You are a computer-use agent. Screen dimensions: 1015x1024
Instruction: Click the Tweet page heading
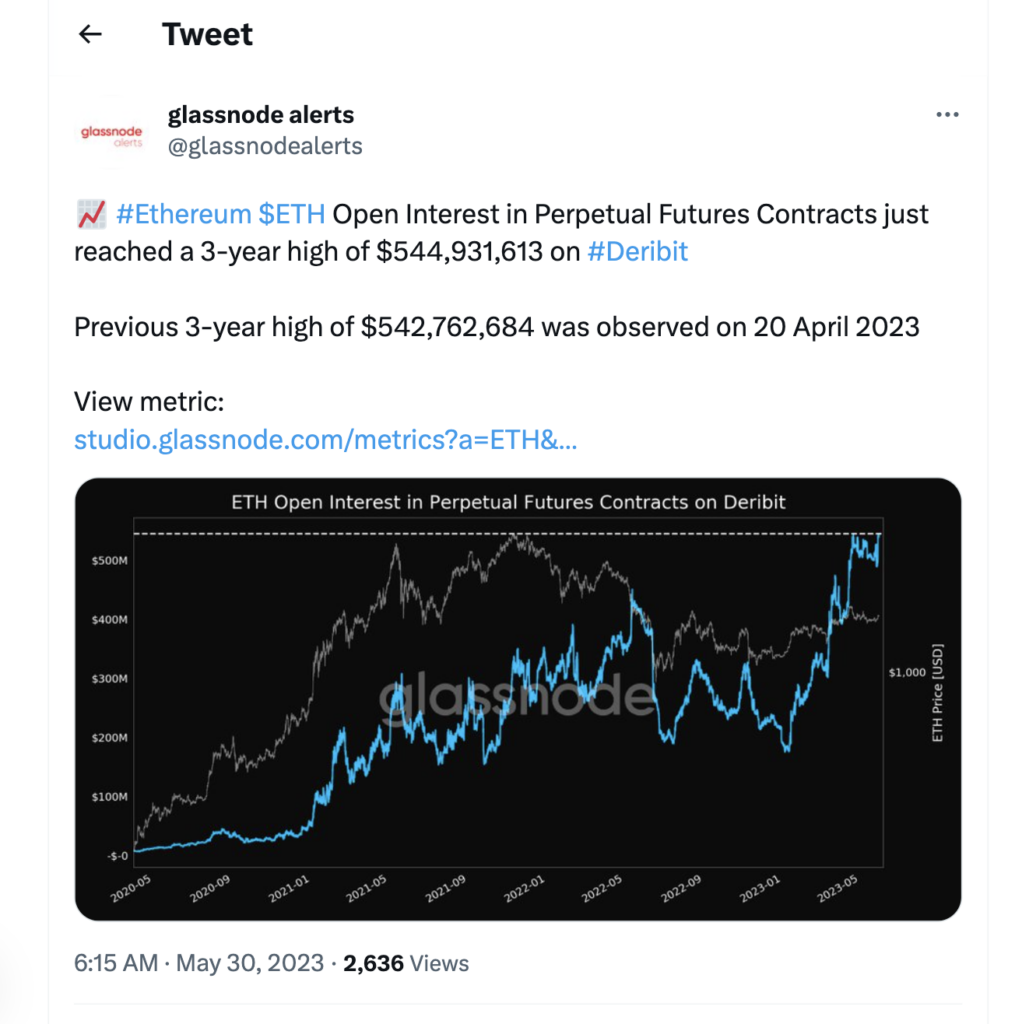tap(207, 34)
